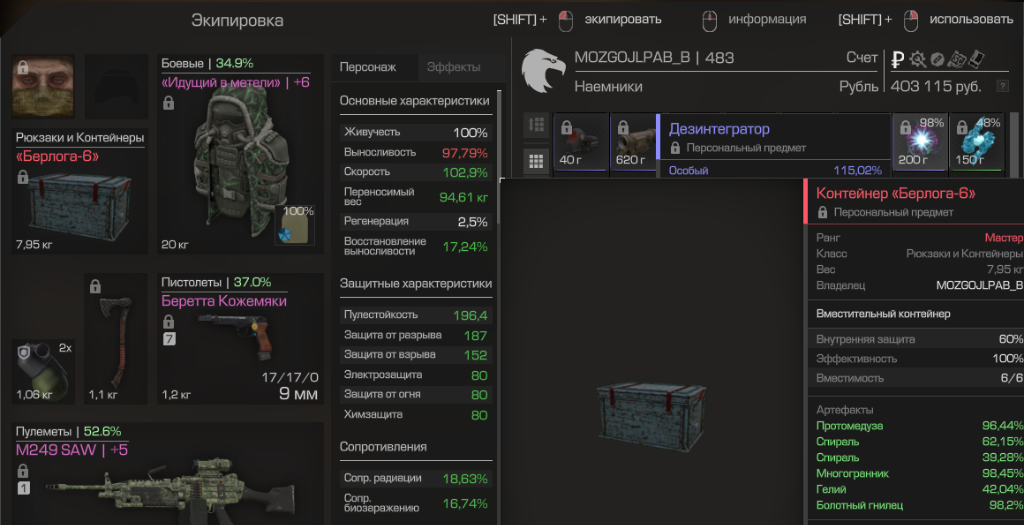Click the «Идущий в метели» armor suit
This screenshot has height=525, width=1024.
click(240, 154)
